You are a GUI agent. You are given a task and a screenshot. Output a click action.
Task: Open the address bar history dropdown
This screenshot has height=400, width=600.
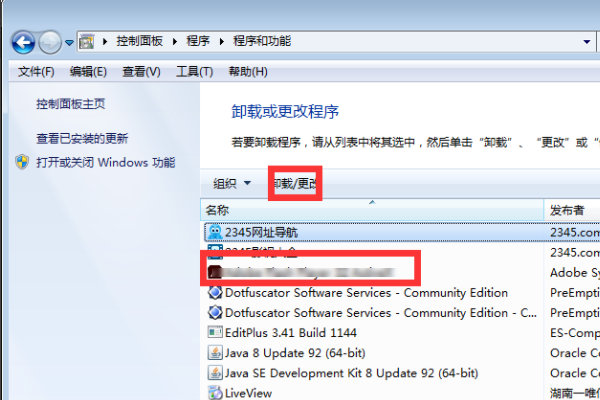tap(587, 42)
